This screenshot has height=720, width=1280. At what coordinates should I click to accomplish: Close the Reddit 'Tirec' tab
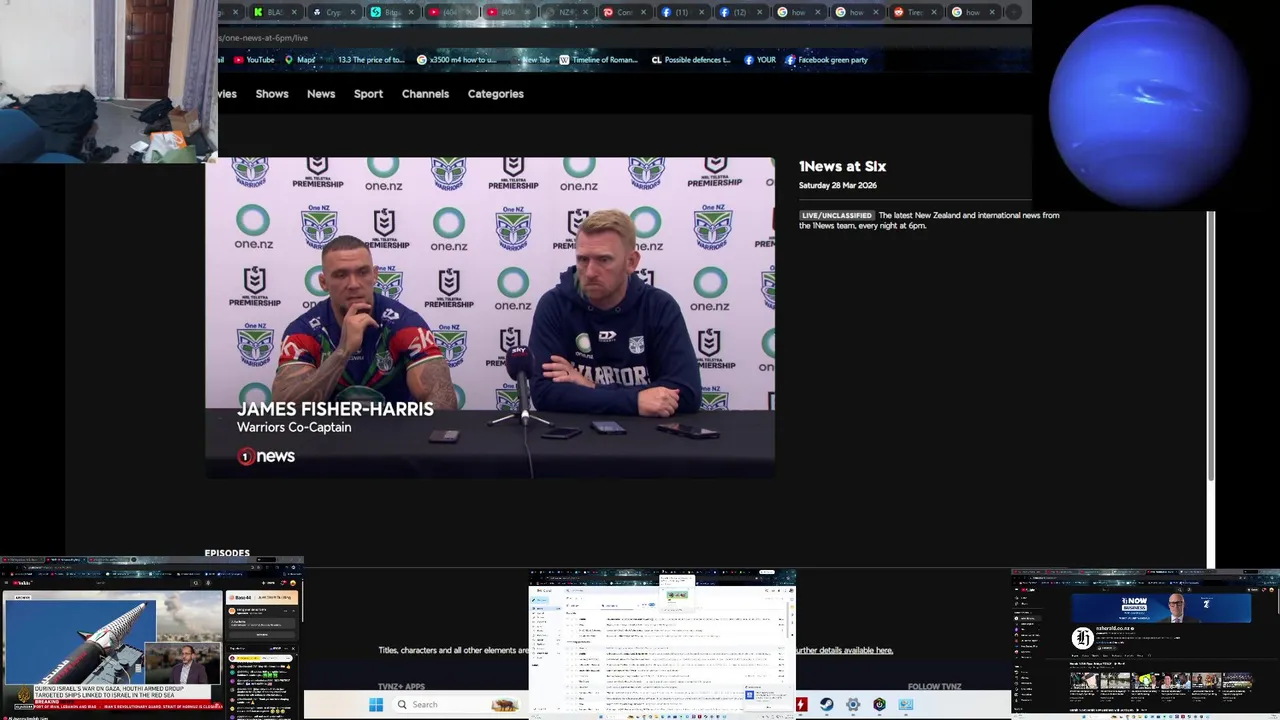click(x=933, y=12)
